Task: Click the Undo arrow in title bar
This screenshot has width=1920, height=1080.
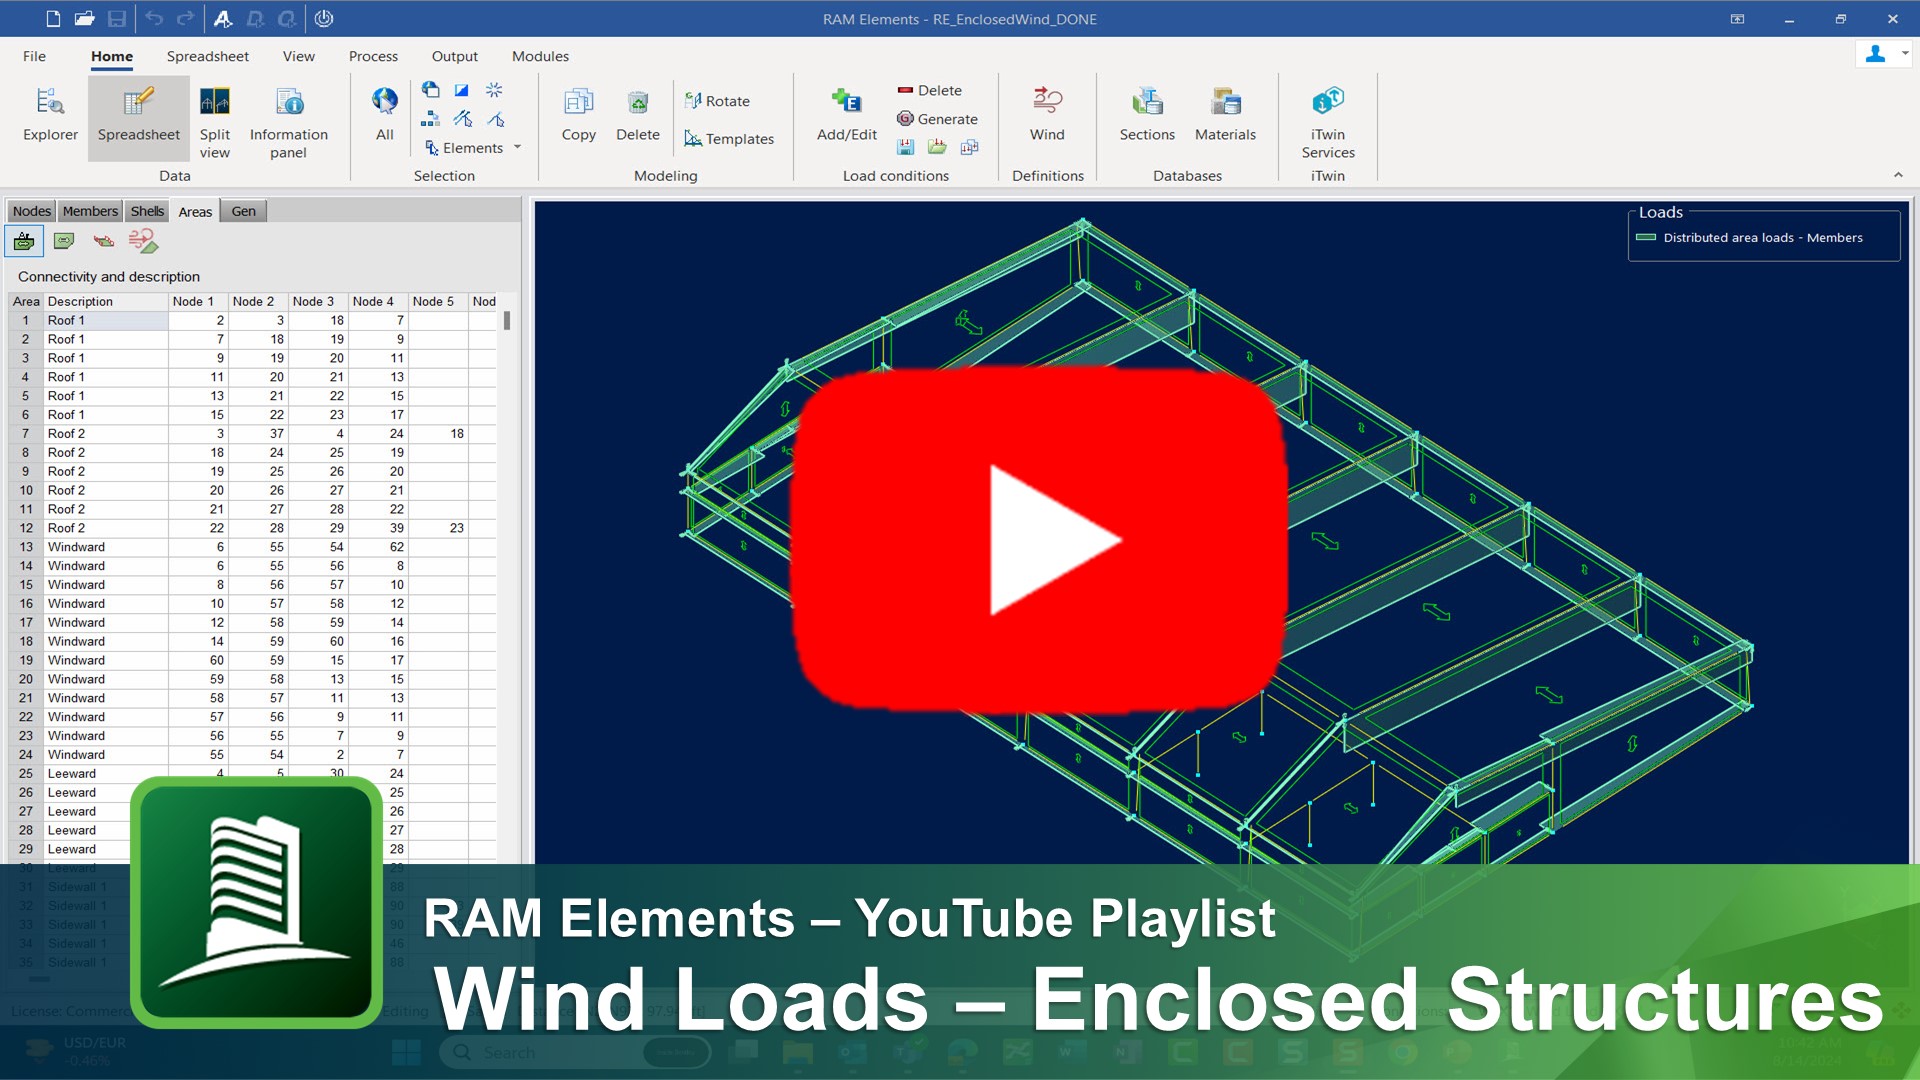Action: point(154,18)
